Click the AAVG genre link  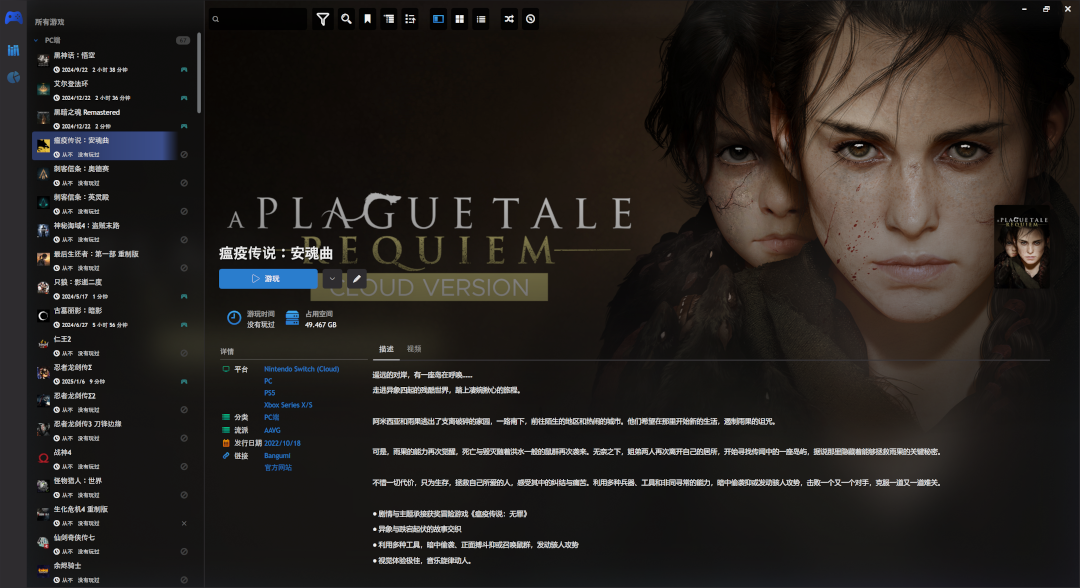272,430
